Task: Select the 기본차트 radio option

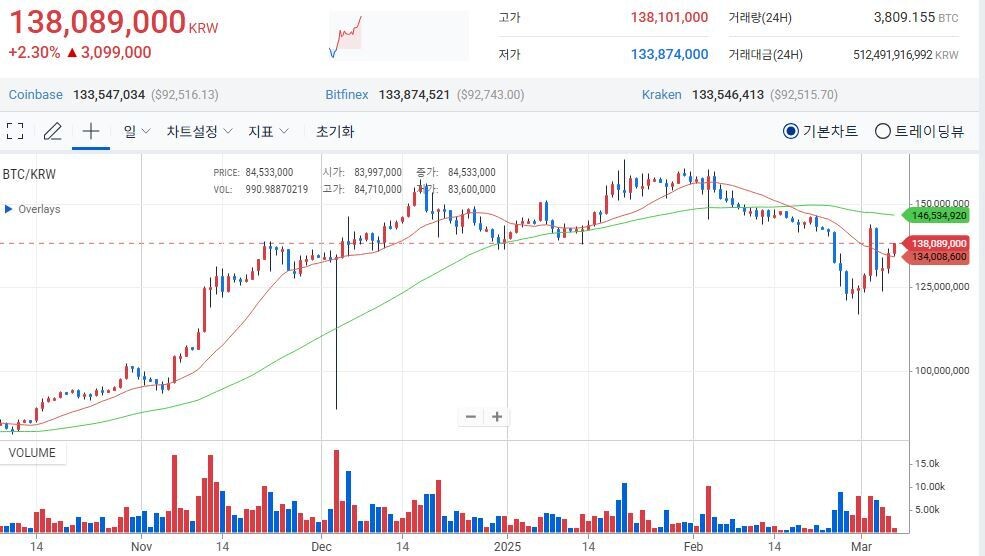Action: [790, 131]
